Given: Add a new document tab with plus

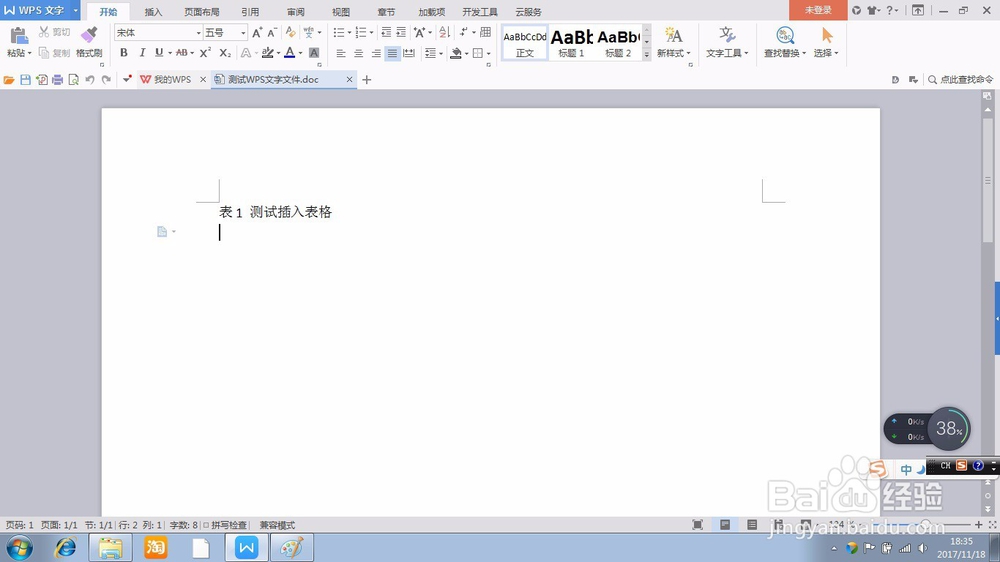Looking at the screenshot, I should [366, 80].
